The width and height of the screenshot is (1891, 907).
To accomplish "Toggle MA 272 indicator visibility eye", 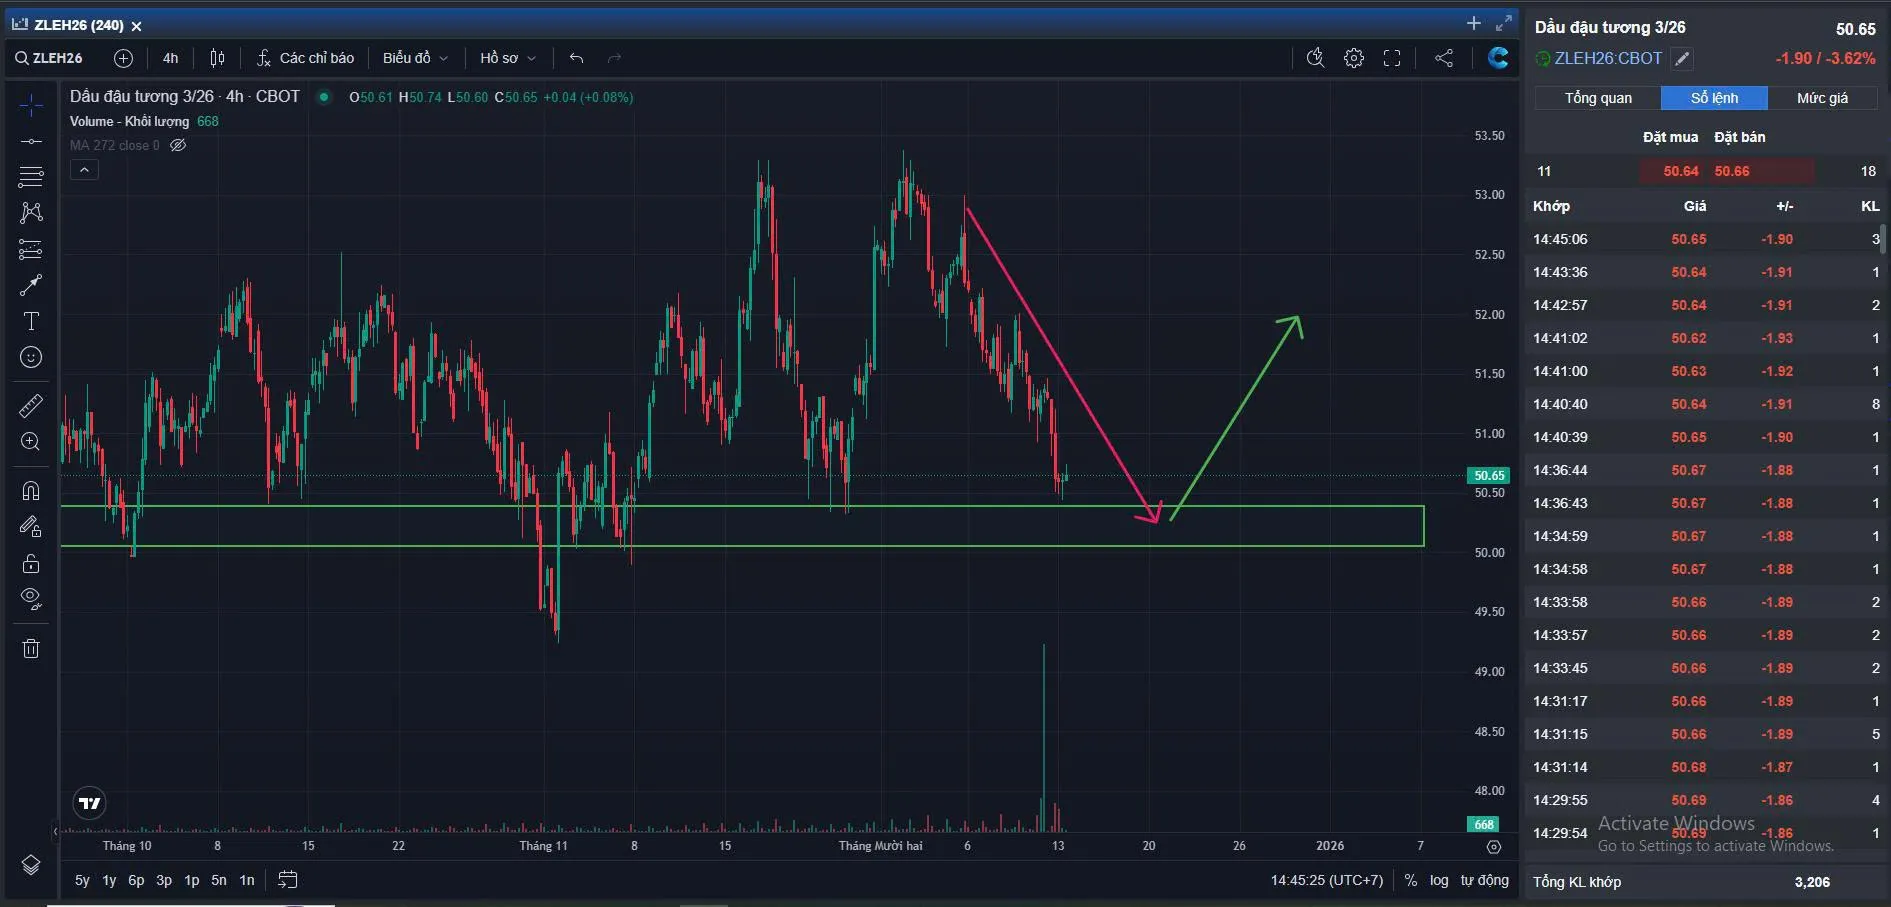I will pyautogui.click(x=178, y=145).
